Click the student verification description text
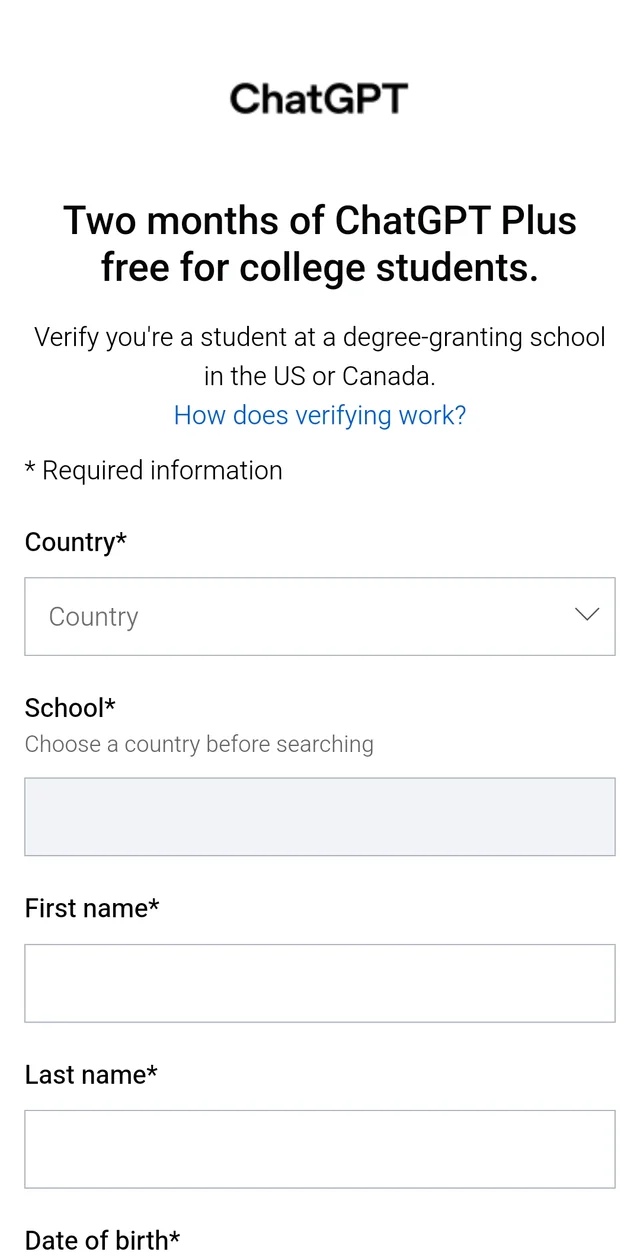 tap(320, 356)
